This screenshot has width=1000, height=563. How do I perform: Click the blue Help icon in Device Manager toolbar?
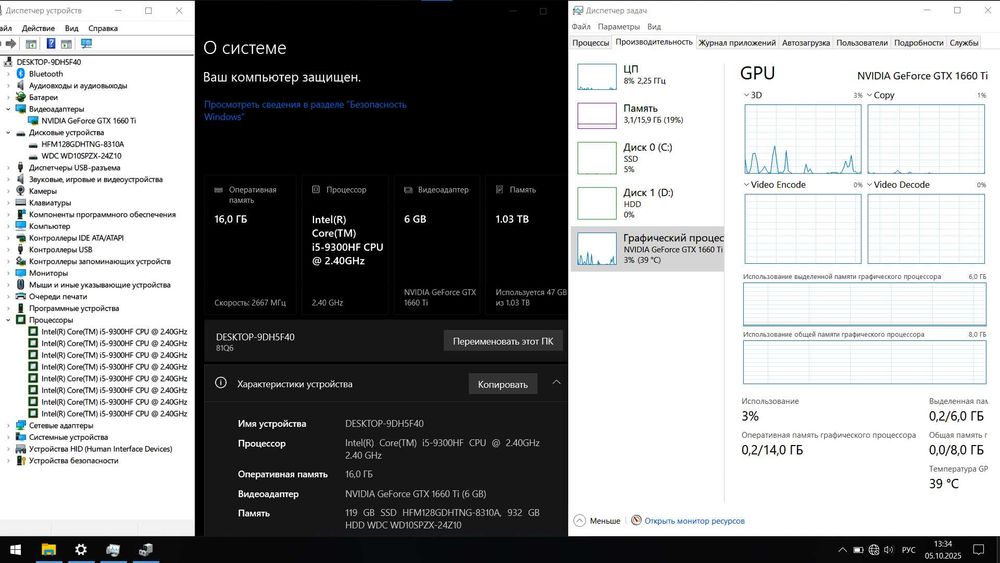click(x=50, y=44)
